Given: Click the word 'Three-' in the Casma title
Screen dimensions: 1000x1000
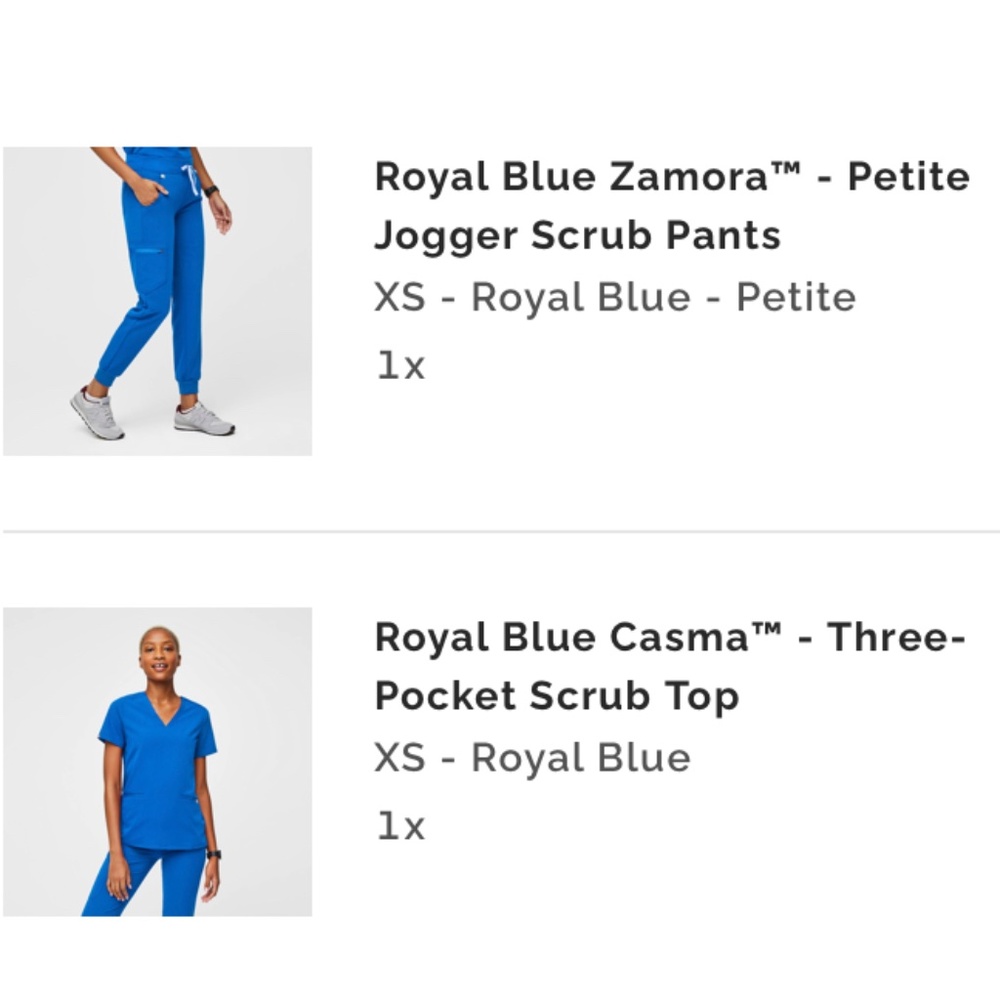Looking at the screenshot, I should click(896, 637).
